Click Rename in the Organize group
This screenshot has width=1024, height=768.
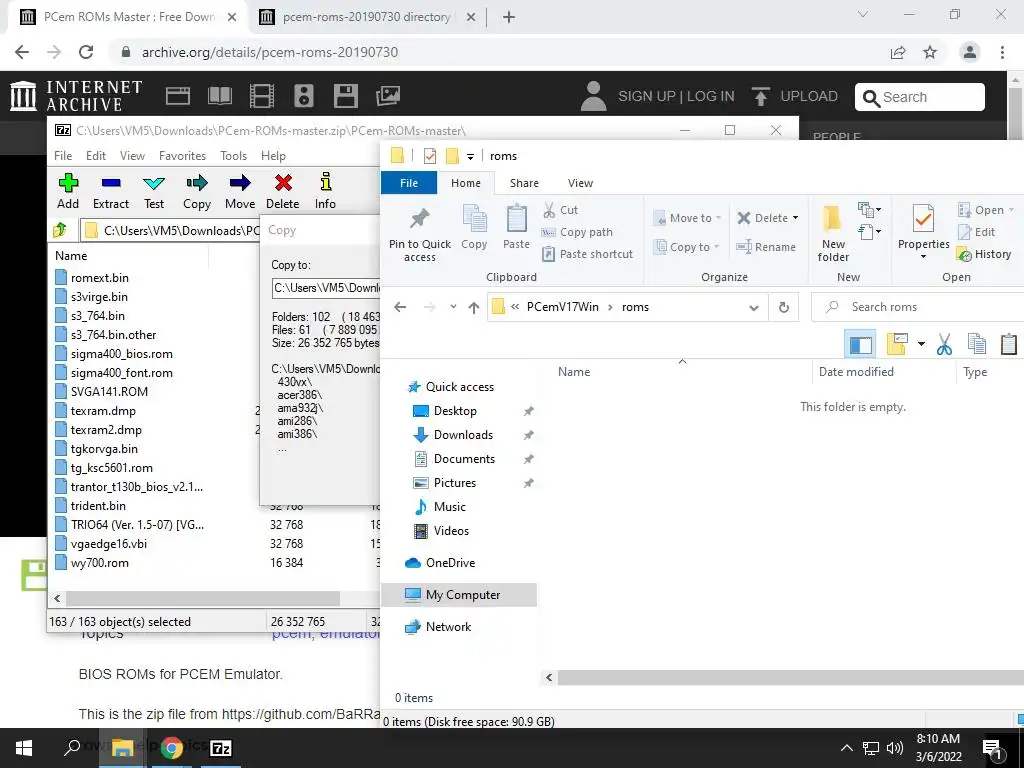pyautogui.click(x=766, y=247)
